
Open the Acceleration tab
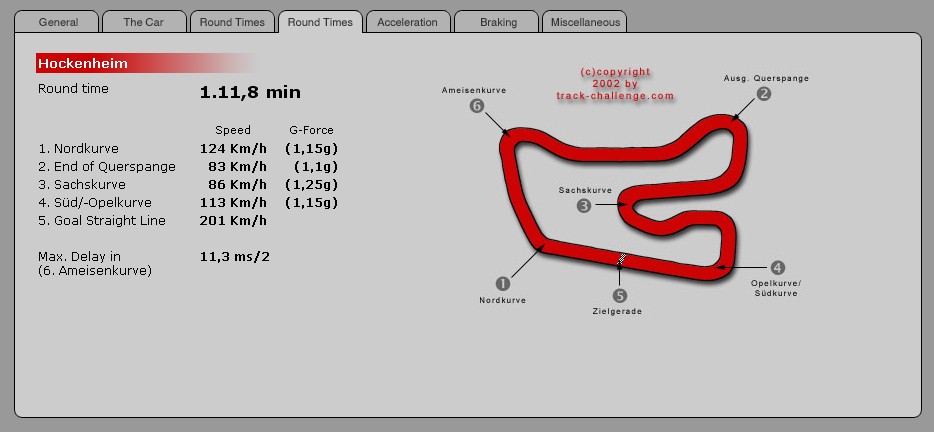pyautogui.click(x=407, y=22)
